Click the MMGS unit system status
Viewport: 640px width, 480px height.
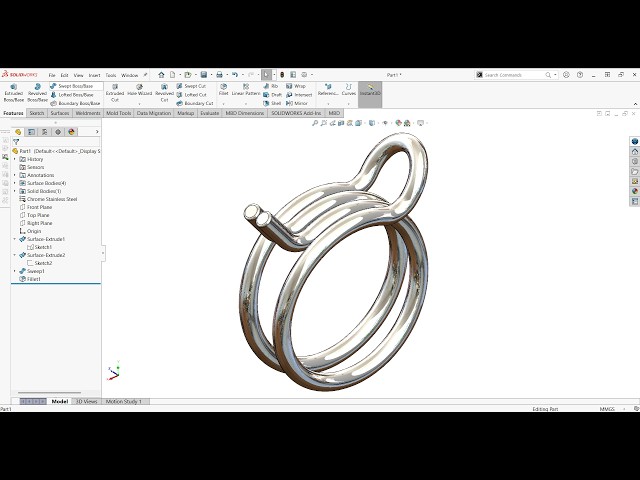(607, 409)
